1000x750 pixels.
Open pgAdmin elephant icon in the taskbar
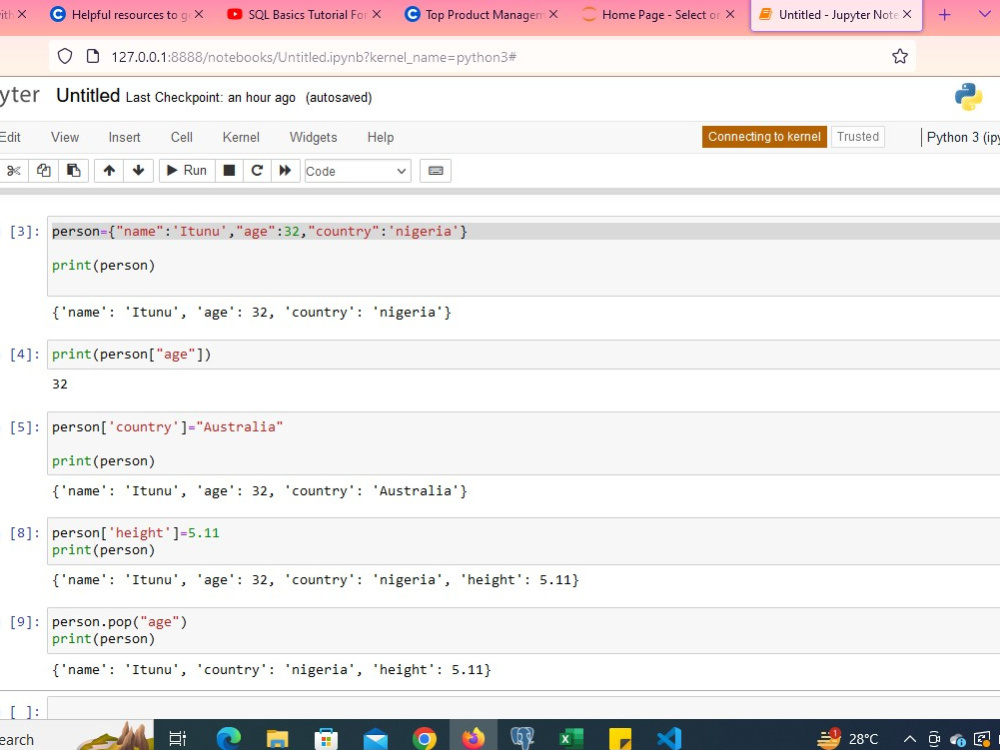click(x=522, y=739)
